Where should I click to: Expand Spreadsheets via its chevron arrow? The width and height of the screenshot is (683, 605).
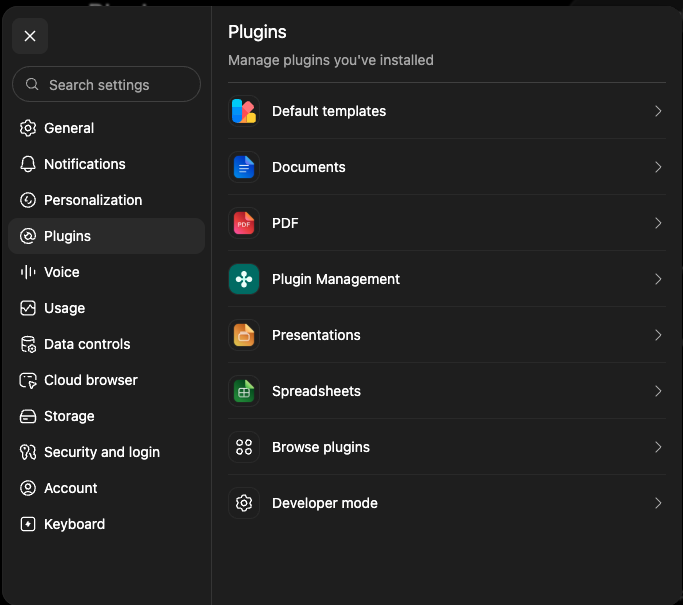[x=658, y=391]
